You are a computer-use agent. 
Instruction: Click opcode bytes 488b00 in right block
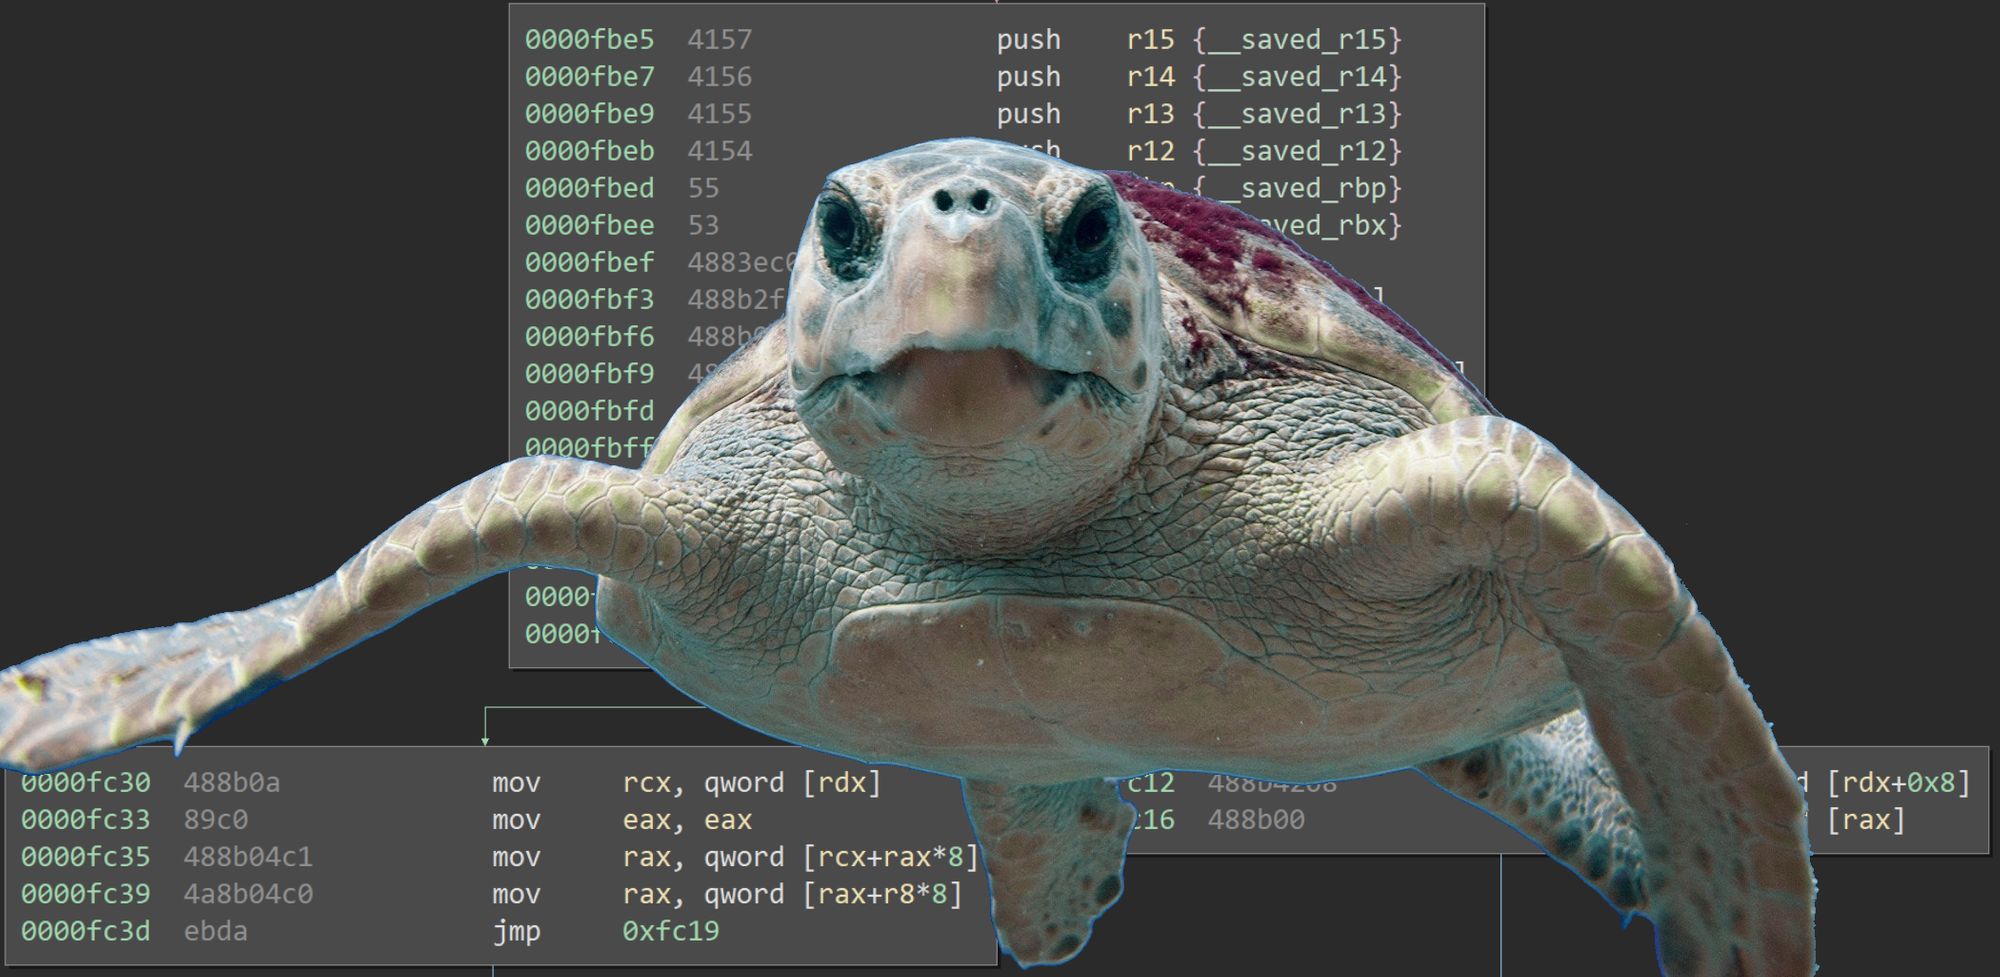coord(1256,820)
